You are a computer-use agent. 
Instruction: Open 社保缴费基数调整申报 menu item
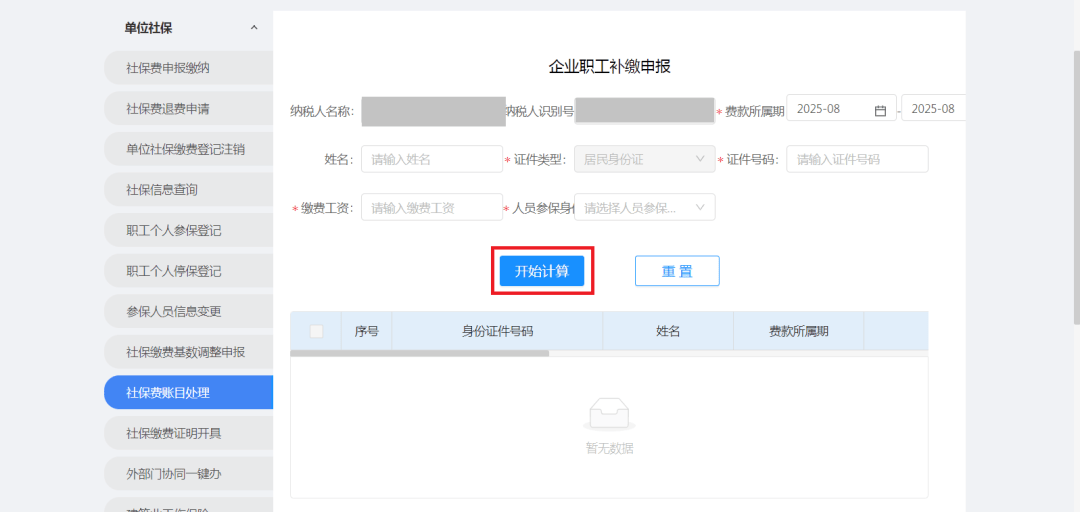point(189,352)
